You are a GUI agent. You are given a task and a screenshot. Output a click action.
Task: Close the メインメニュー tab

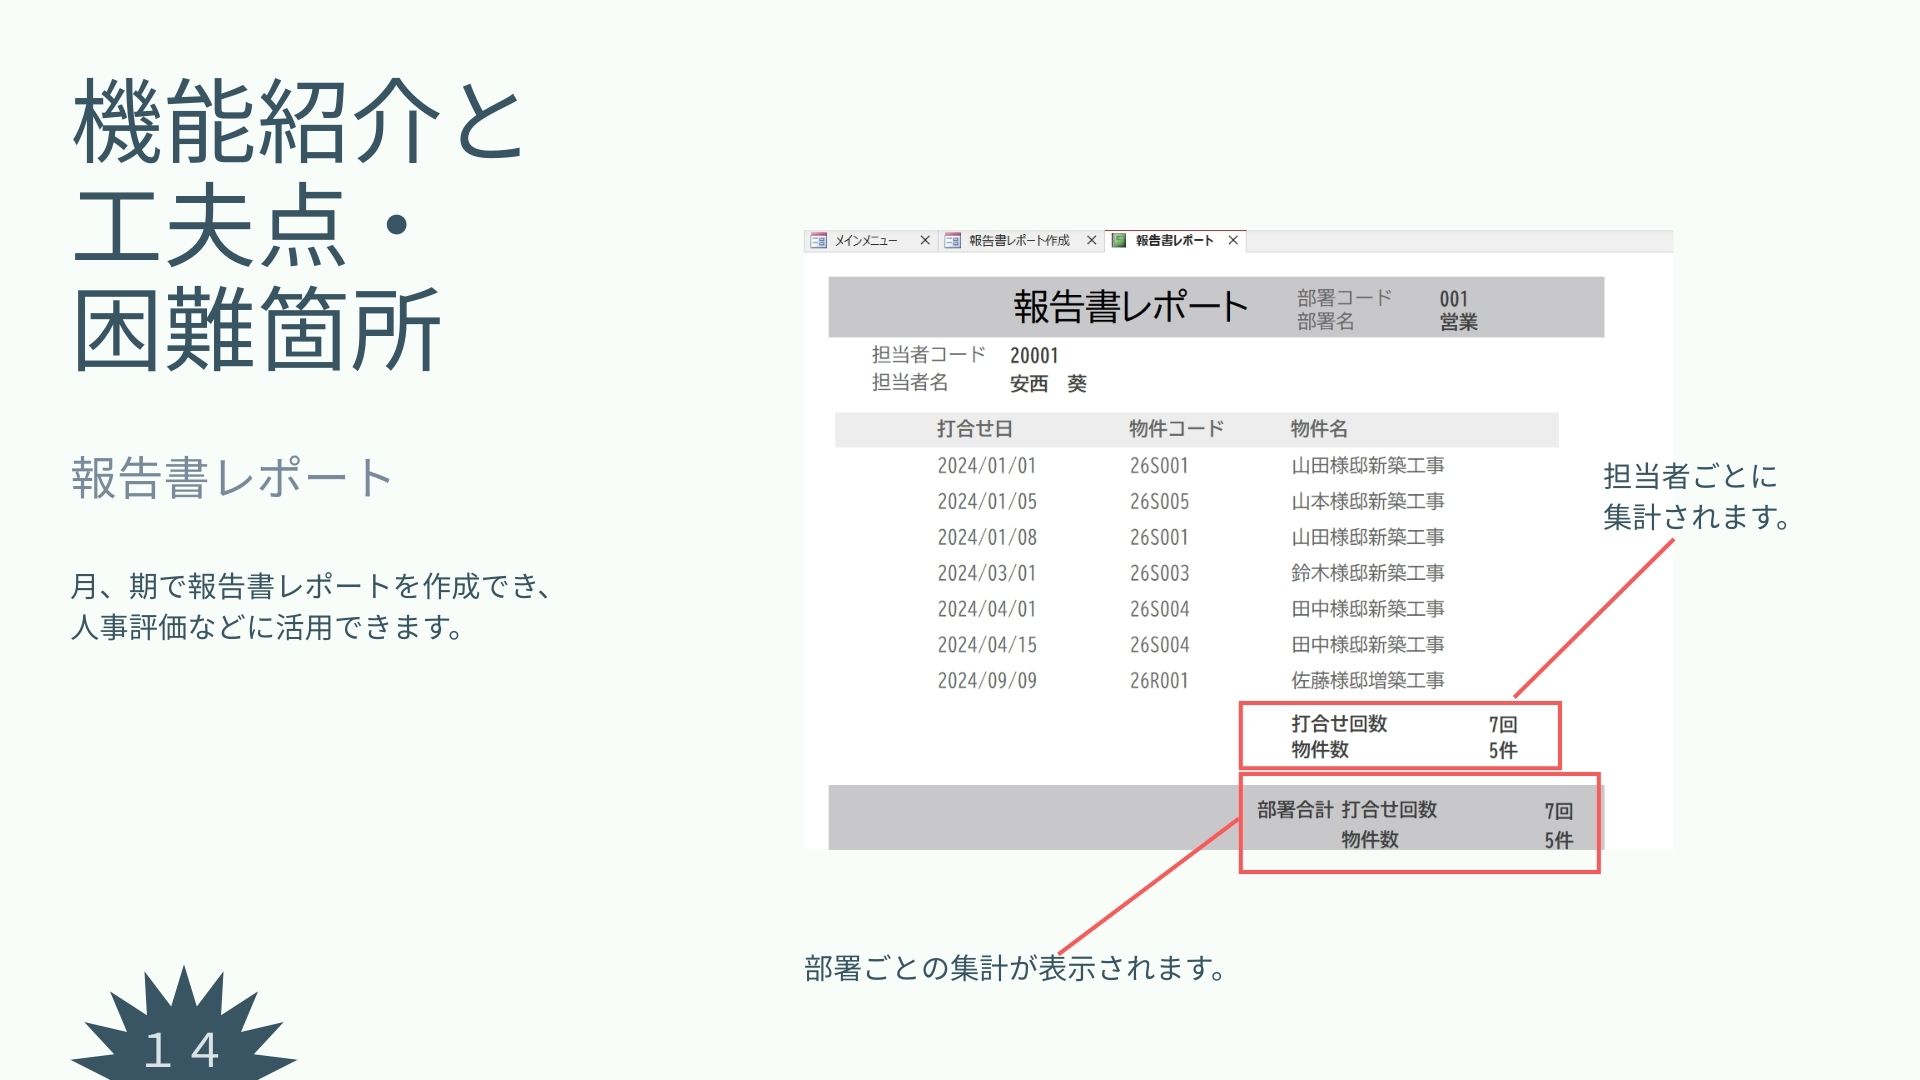(x=925, y=241)
